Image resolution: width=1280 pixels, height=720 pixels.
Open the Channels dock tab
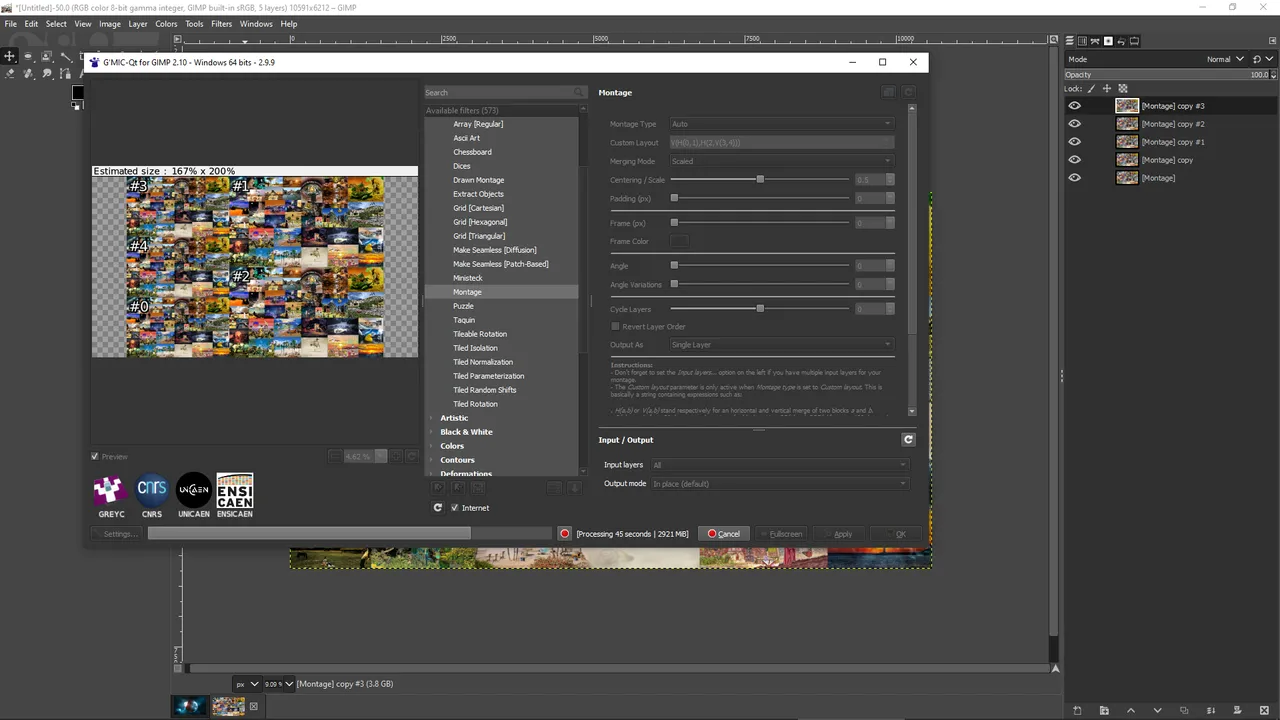point(1082,41)
